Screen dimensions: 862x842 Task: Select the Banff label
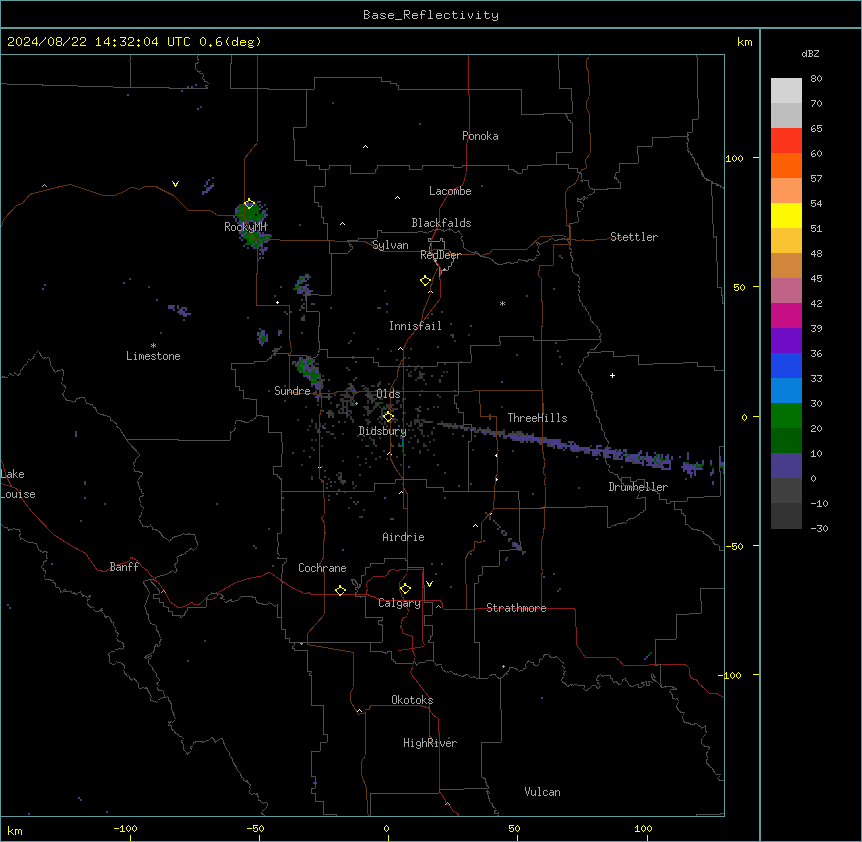click(124, 567)
